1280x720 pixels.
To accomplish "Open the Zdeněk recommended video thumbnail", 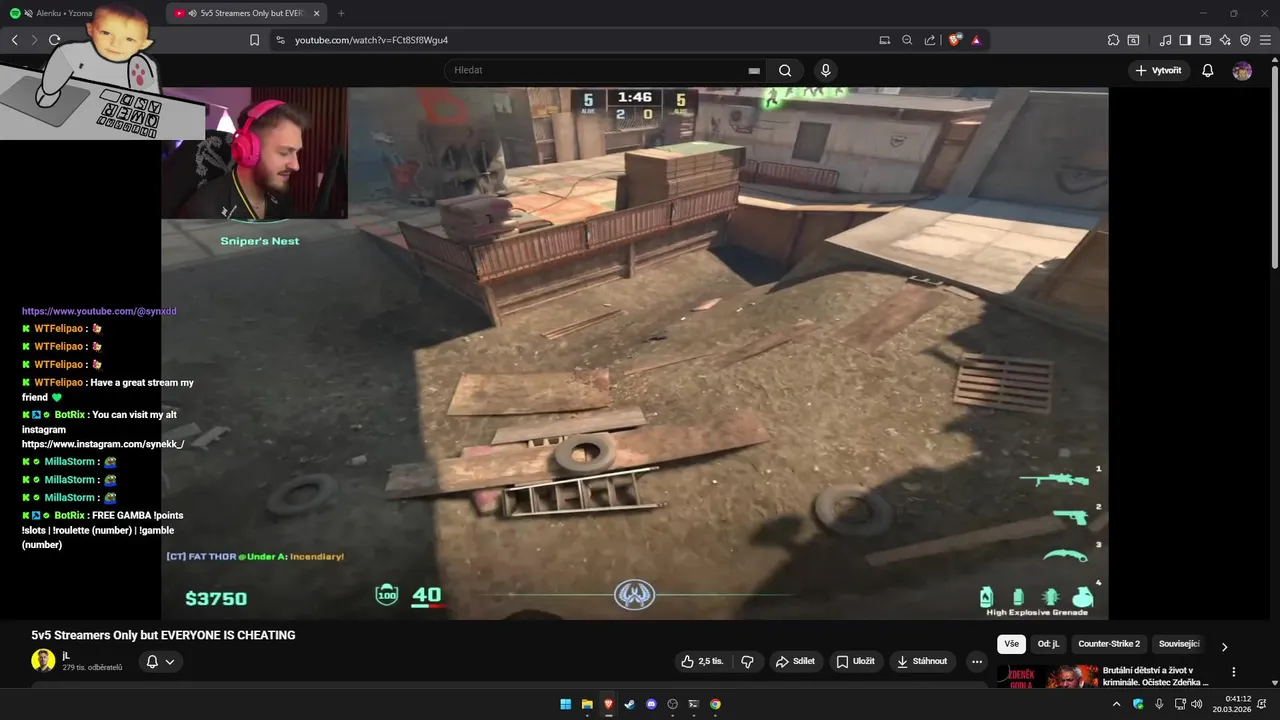I will [x=1047, y=676].
